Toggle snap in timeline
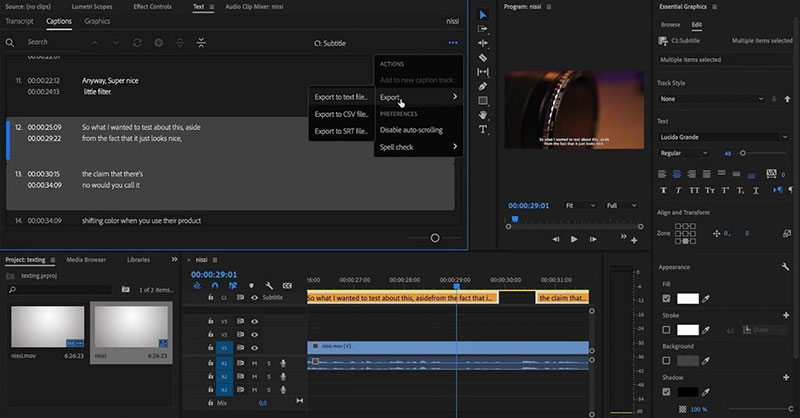 215,286
